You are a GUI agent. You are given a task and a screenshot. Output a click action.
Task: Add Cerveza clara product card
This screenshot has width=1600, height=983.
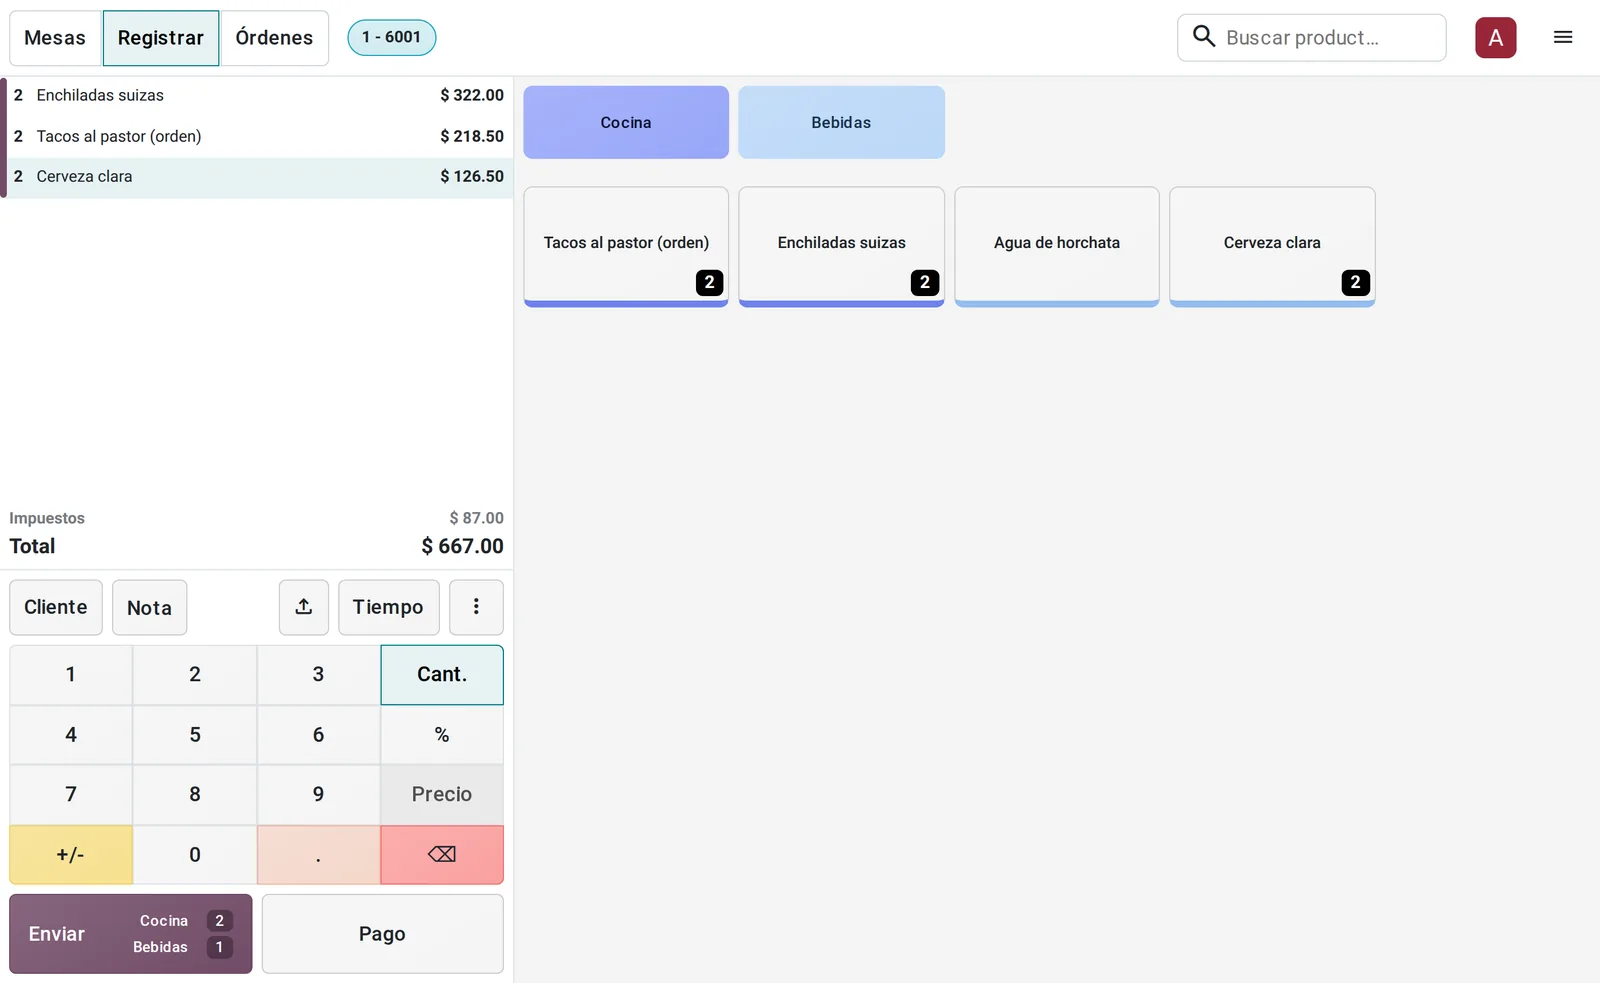pyautogui.click(x=1272, y=246)
